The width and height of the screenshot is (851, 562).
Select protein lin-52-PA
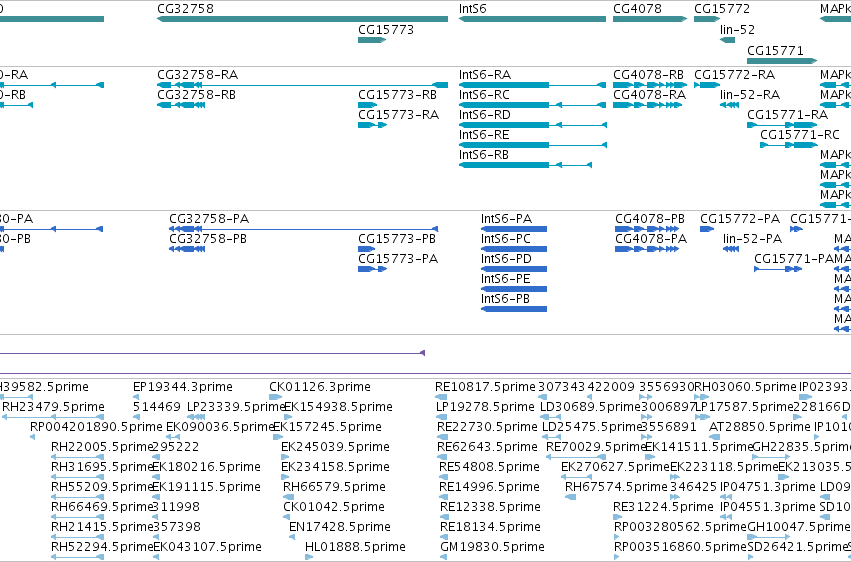pyautogui.click(x=752, y=239)
